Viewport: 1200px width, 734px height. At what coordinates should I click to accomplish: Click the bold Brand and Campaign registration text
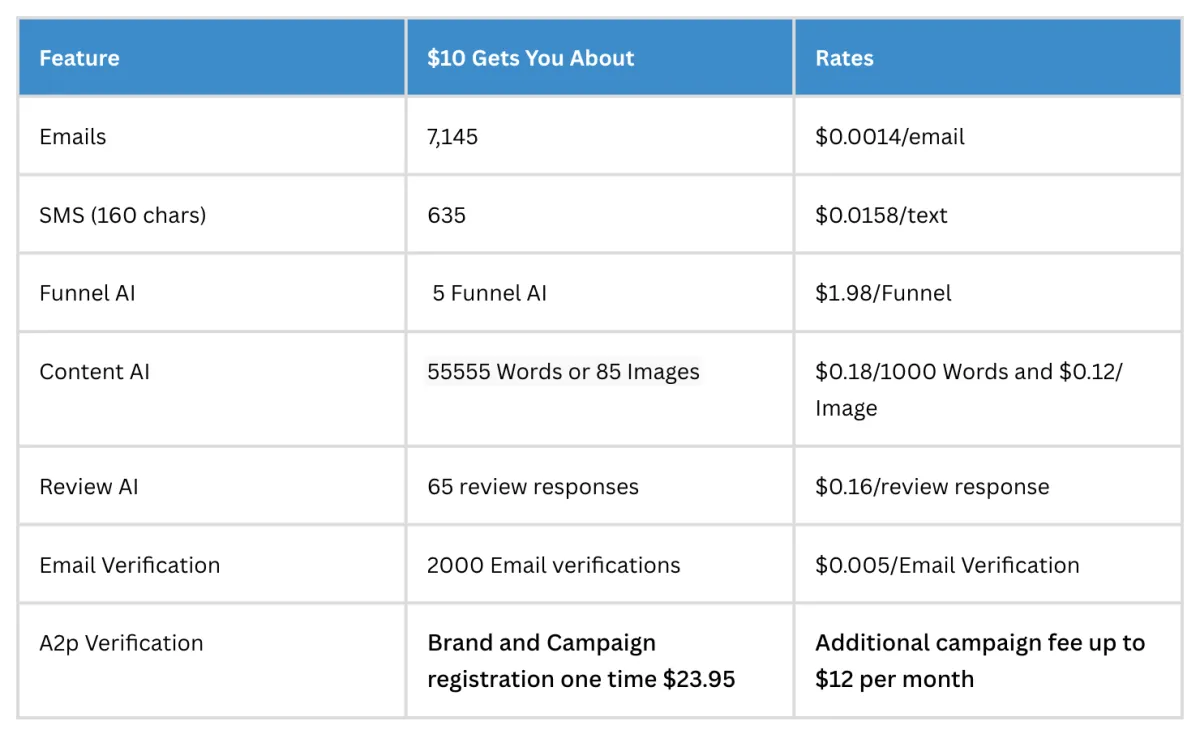(x=581, y=660)
